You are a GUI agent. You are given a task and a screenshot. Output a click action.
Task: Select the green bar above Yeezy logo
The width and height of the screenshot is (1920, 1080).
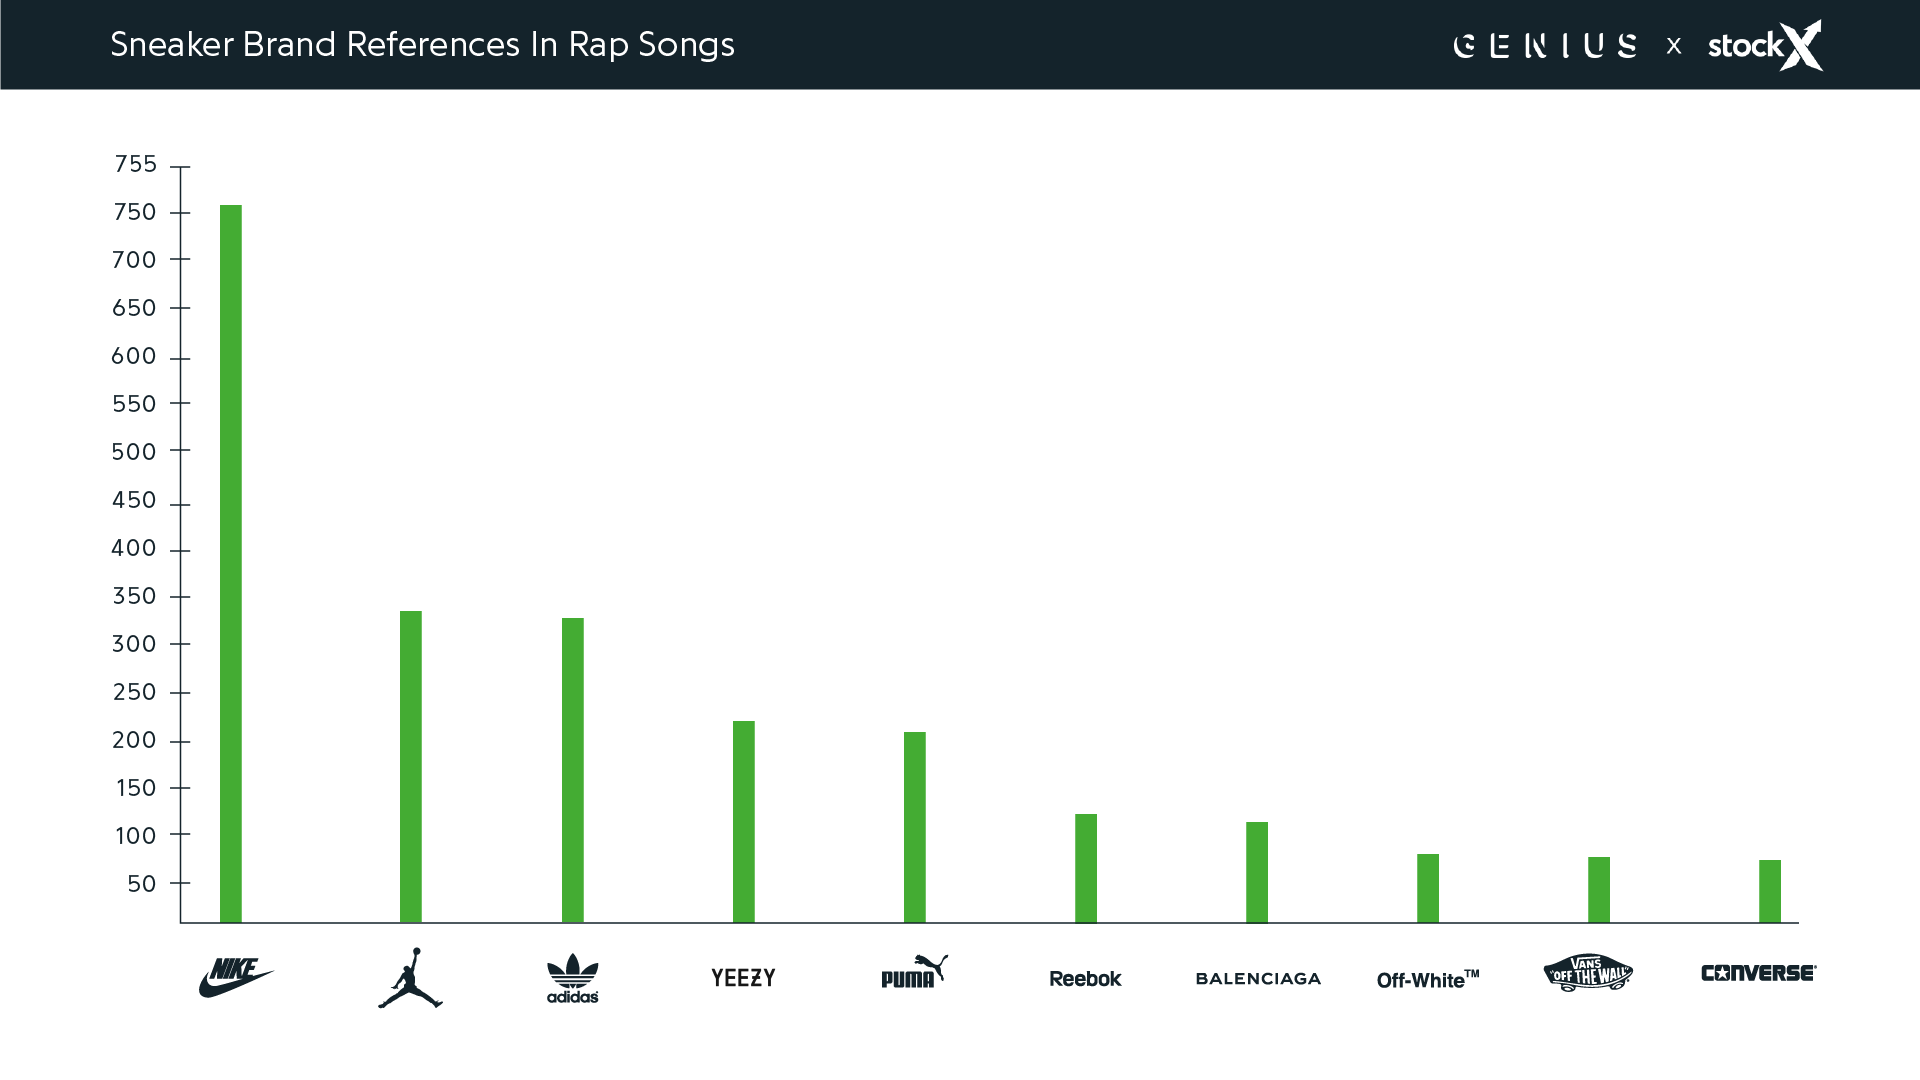click(744, 821)
